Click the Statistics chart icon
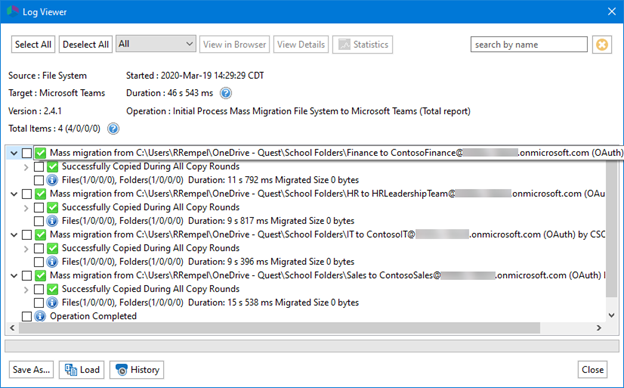 (x=344, y=45)
